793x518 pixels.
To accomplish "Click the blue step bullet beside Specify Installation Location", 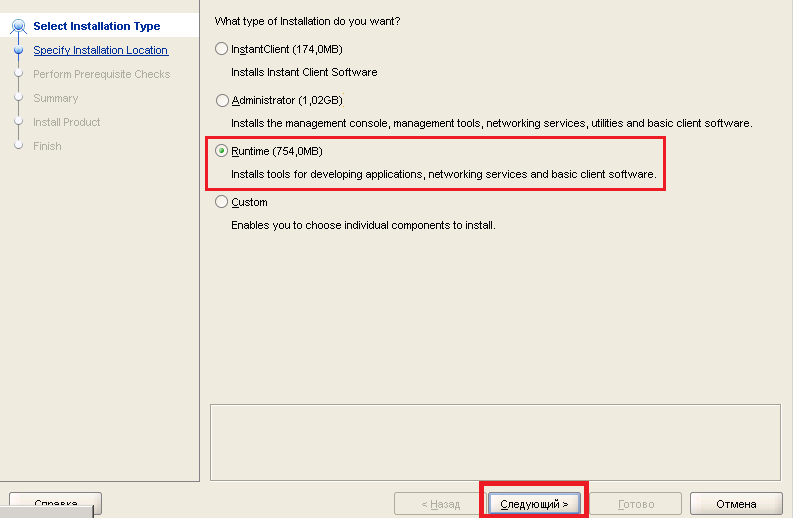I will tap(19, 50).
